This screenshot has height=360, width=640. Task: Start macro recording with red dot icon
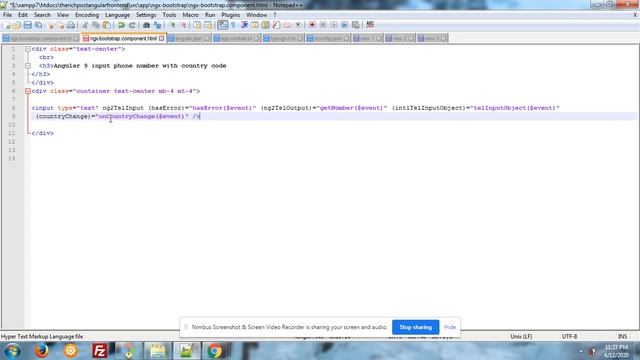tap(312, 25)
